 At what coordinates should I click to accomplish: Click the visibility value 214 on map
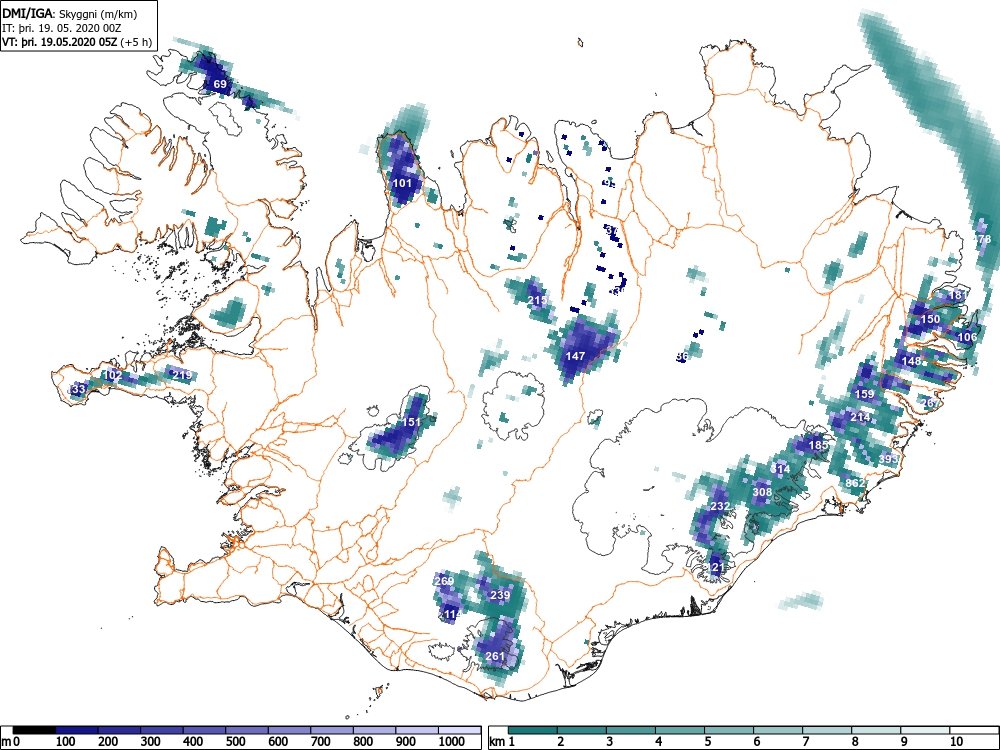coord(860,418)
